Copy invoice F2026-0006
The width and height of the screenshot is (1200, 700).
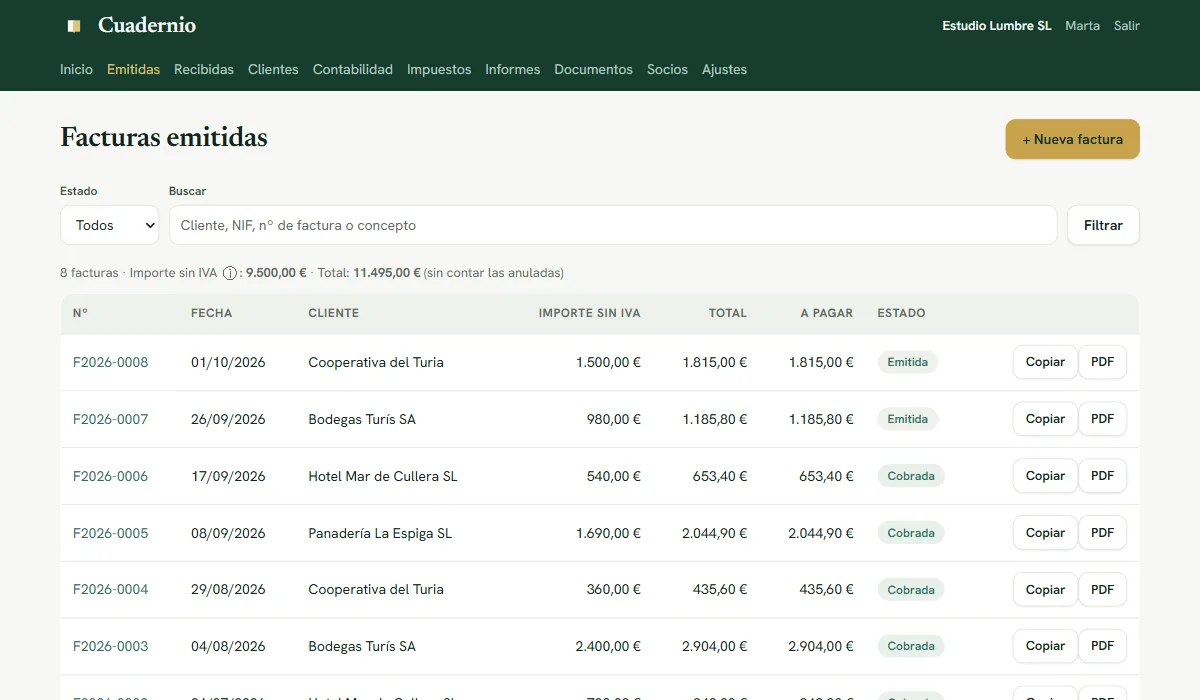1045,476
